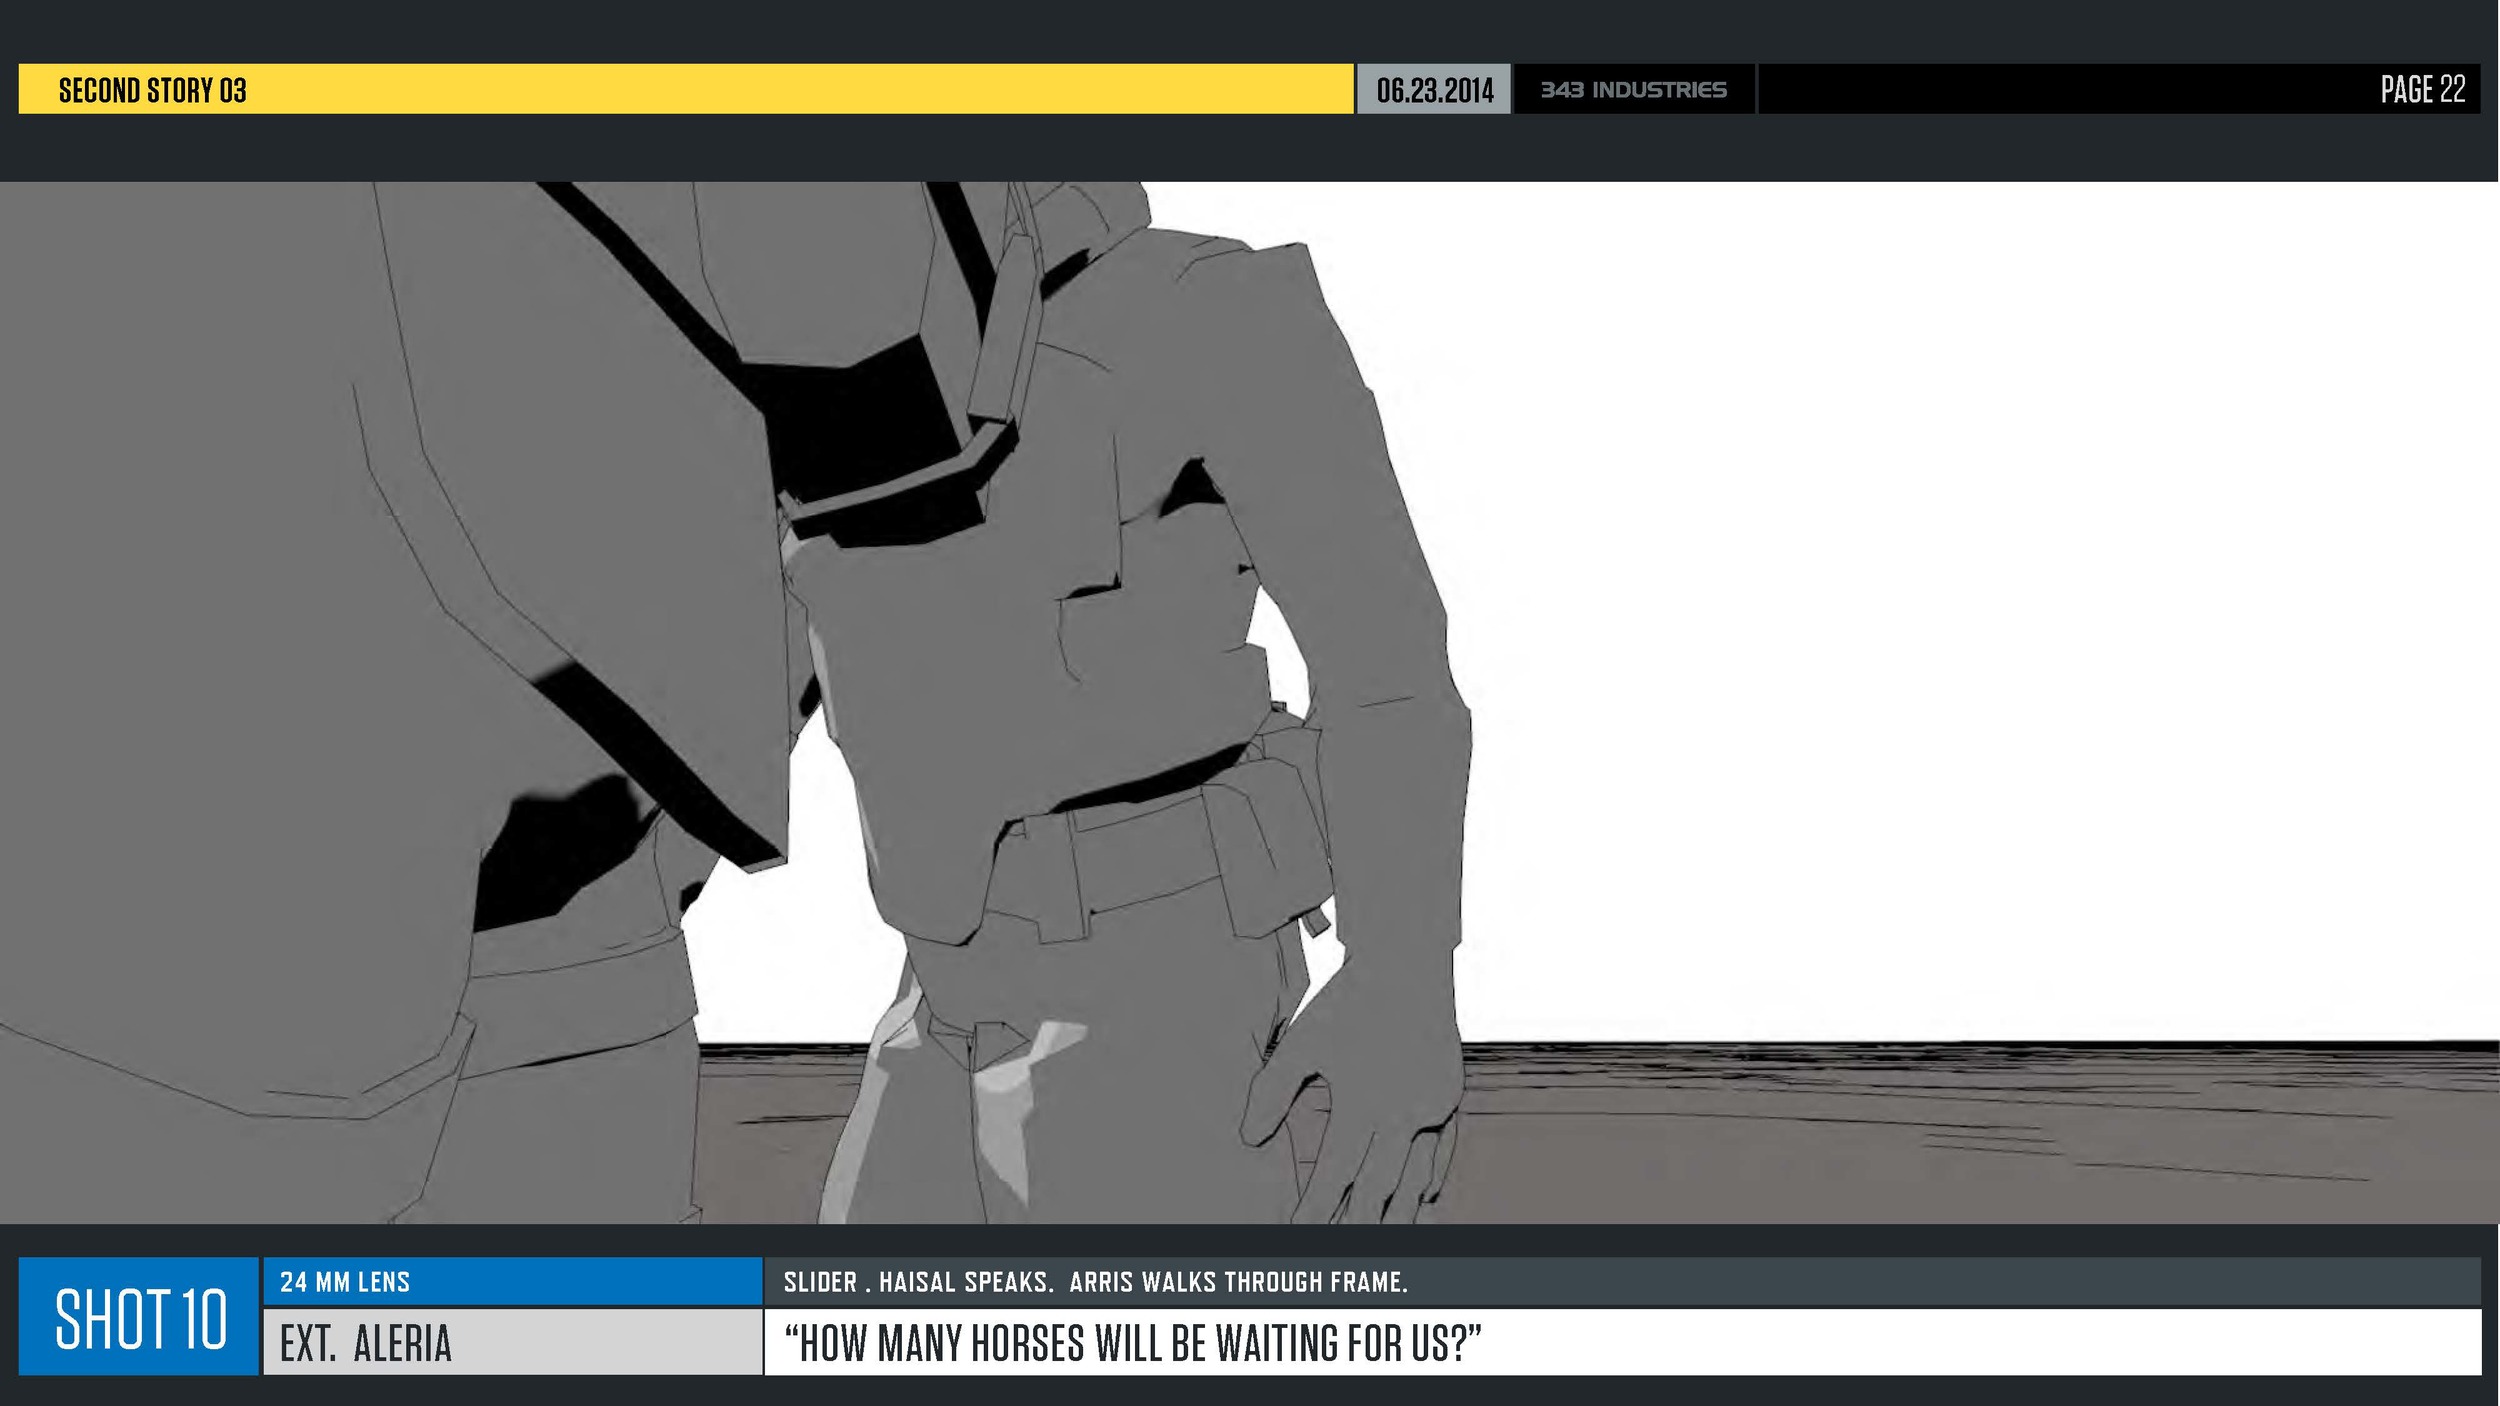Click the 'SHOT 10' block
2500x1406 pixels.
[x=139, y=1316]
